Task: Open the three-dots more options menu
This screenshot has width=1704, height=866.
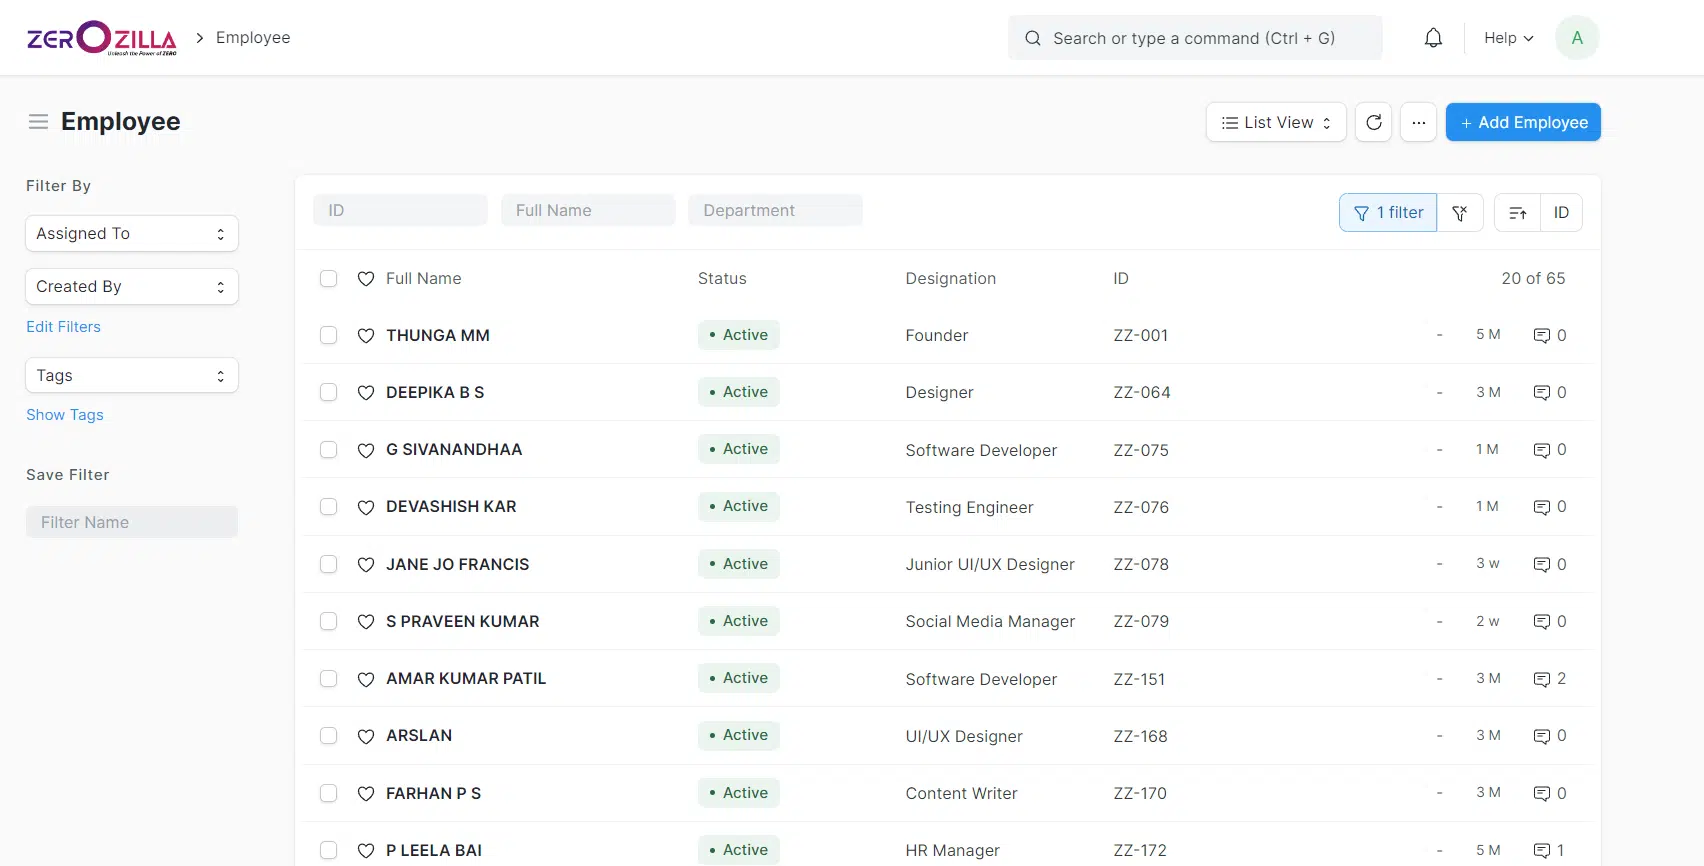Action: [1418, 122]
